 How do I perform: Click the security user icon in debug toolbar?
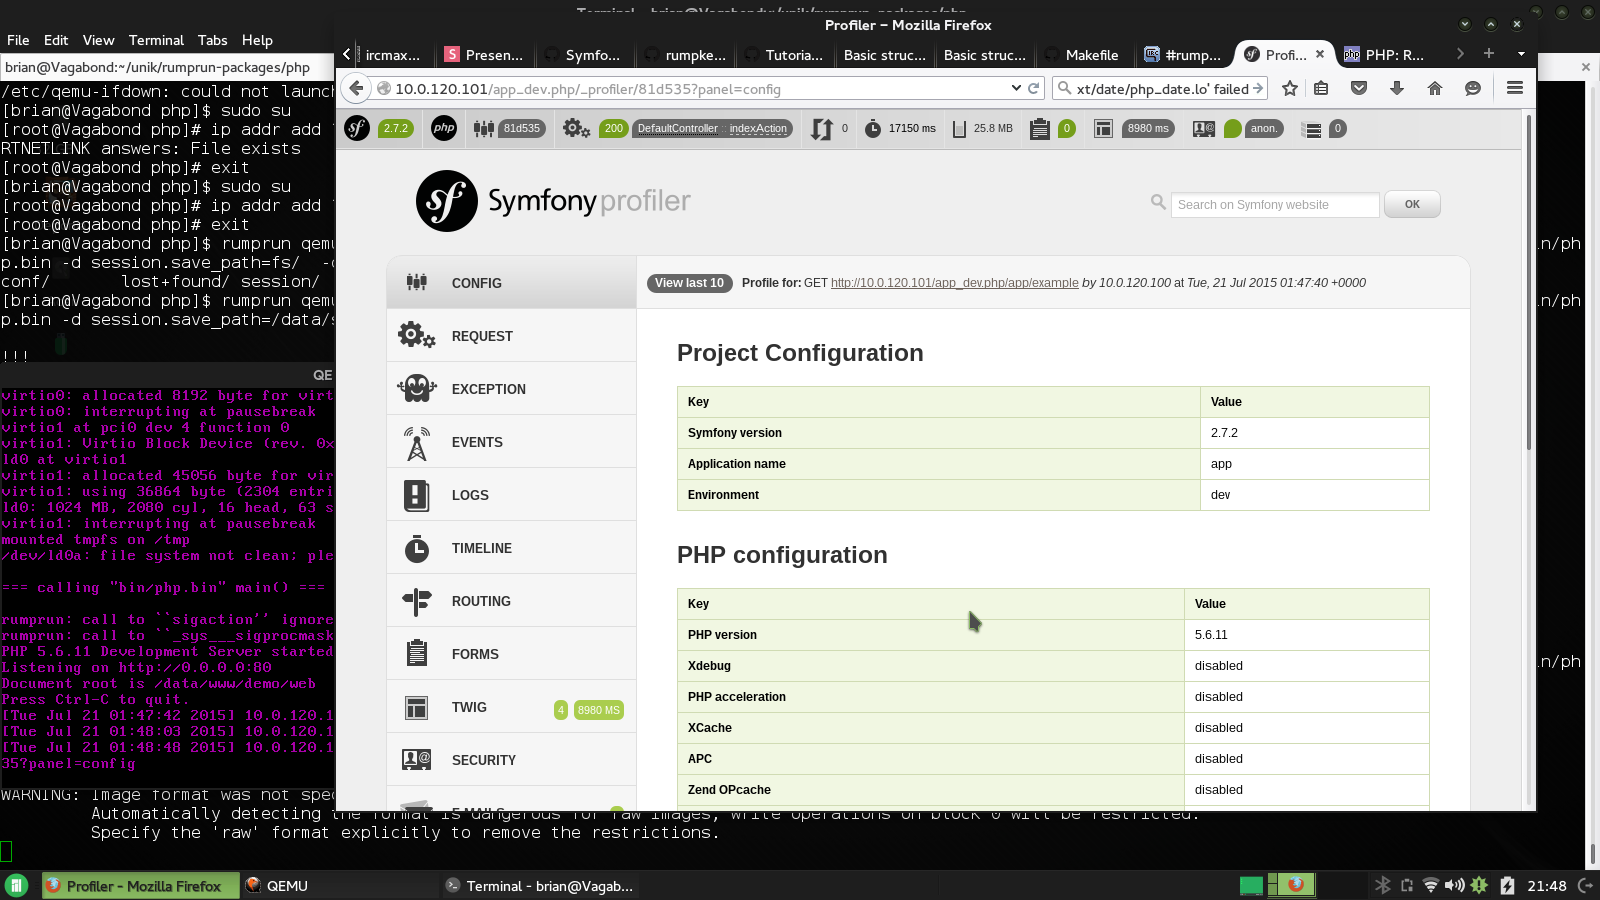point(1204,128)
